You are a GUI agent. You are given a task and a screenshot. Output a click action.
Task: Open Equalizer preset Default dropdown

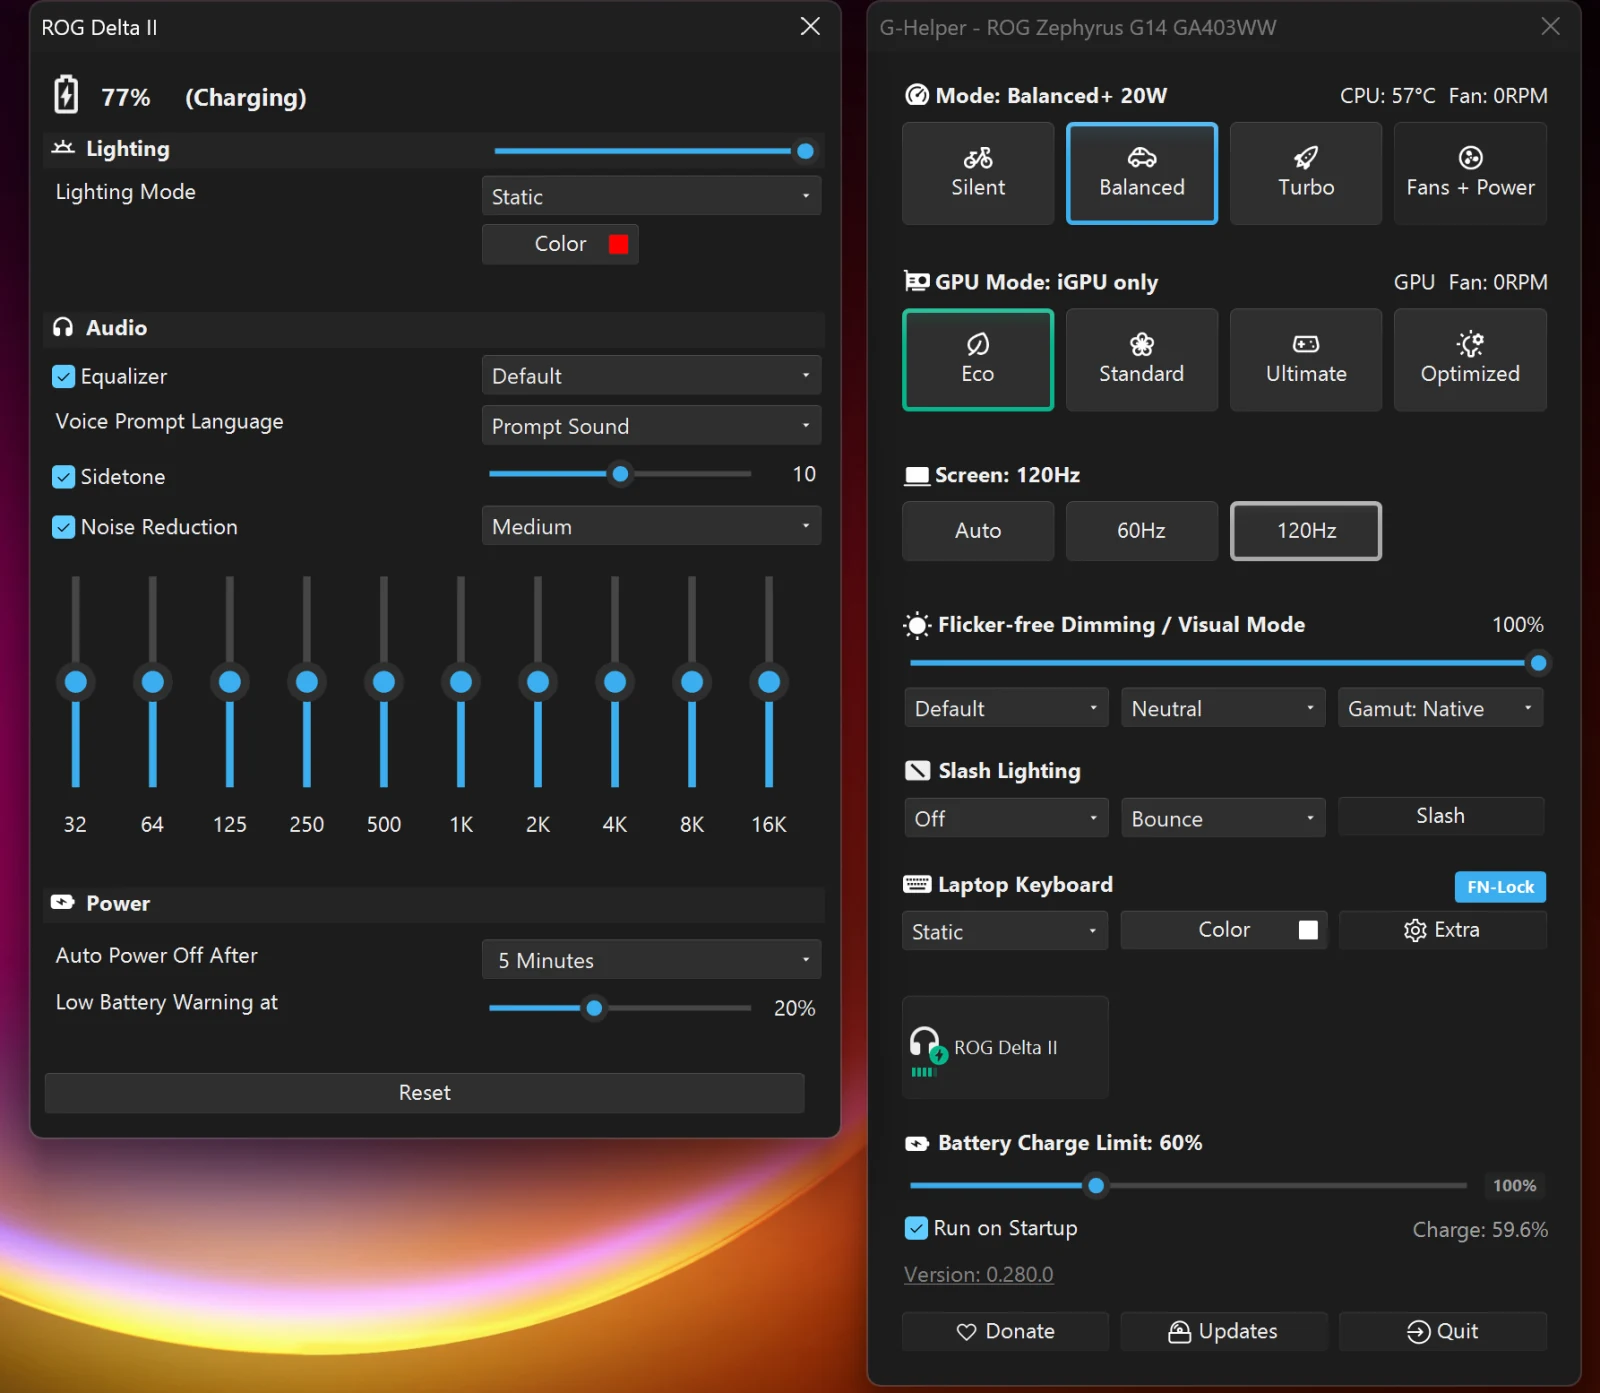pos(651,376)
